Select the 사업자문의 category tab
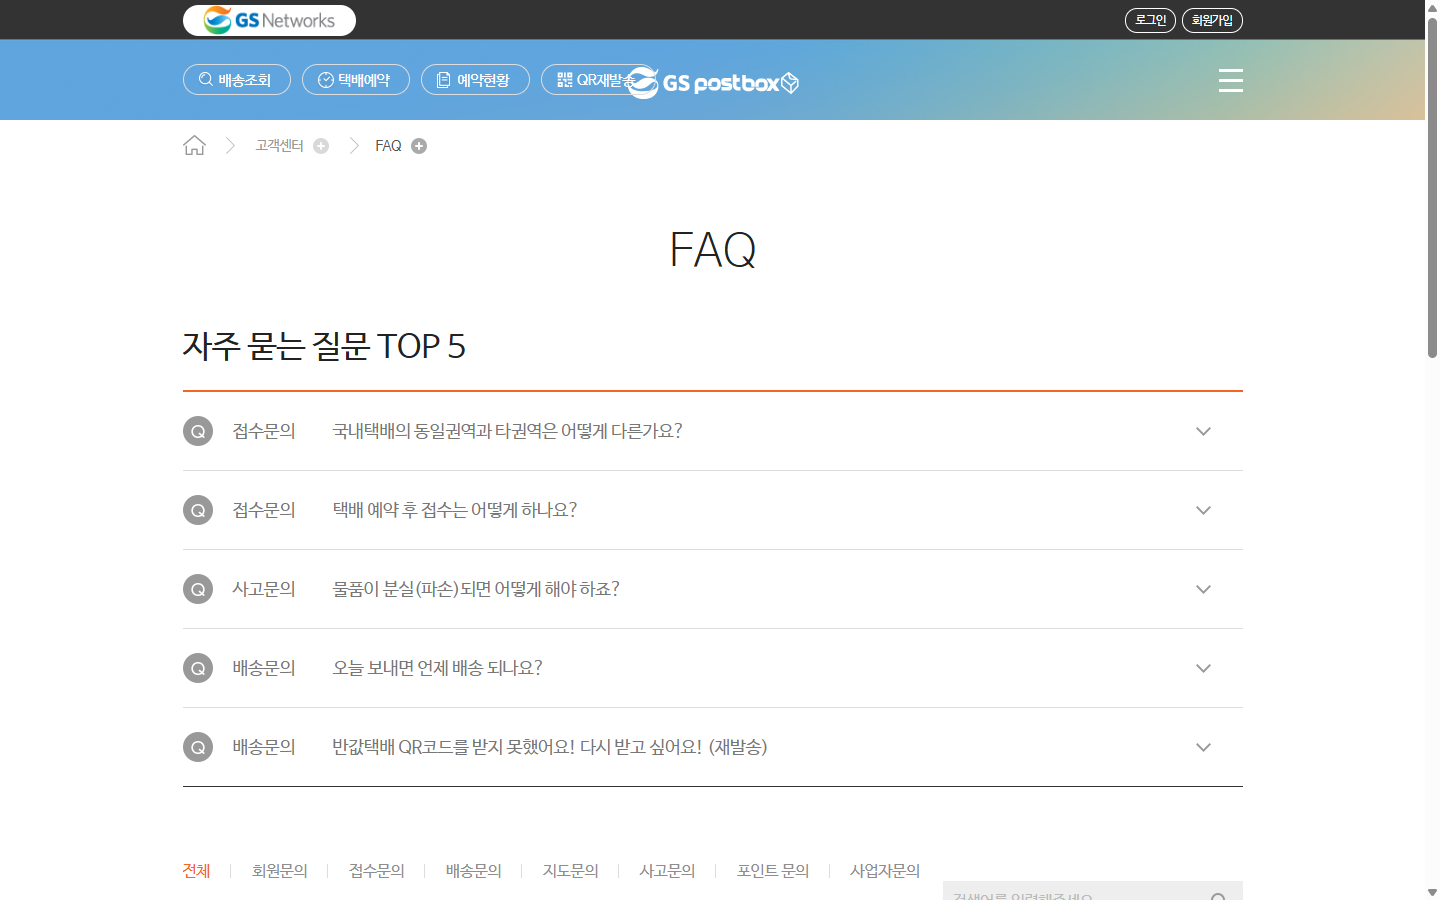The height and width of the screenshot is (900, 1440). [885, 871]
